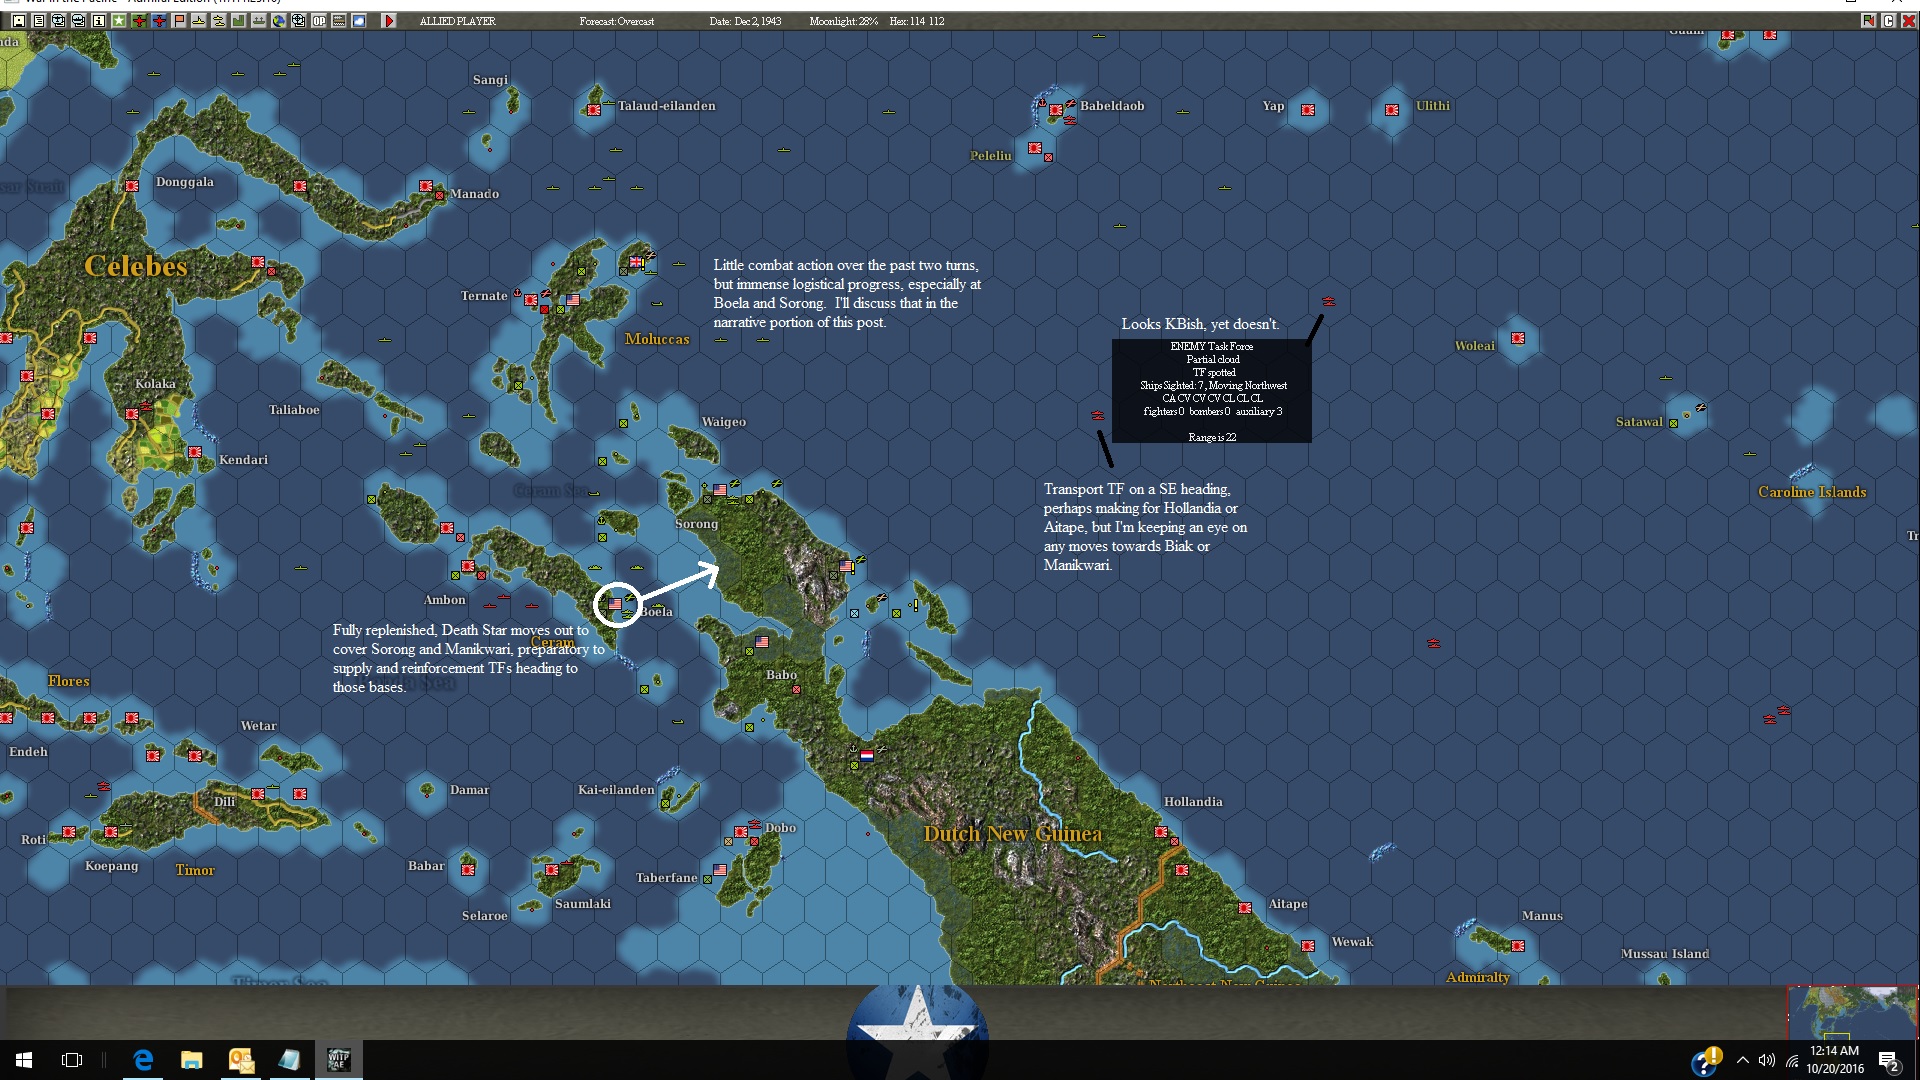Click the 'Celebes' map label

[136, 266]
